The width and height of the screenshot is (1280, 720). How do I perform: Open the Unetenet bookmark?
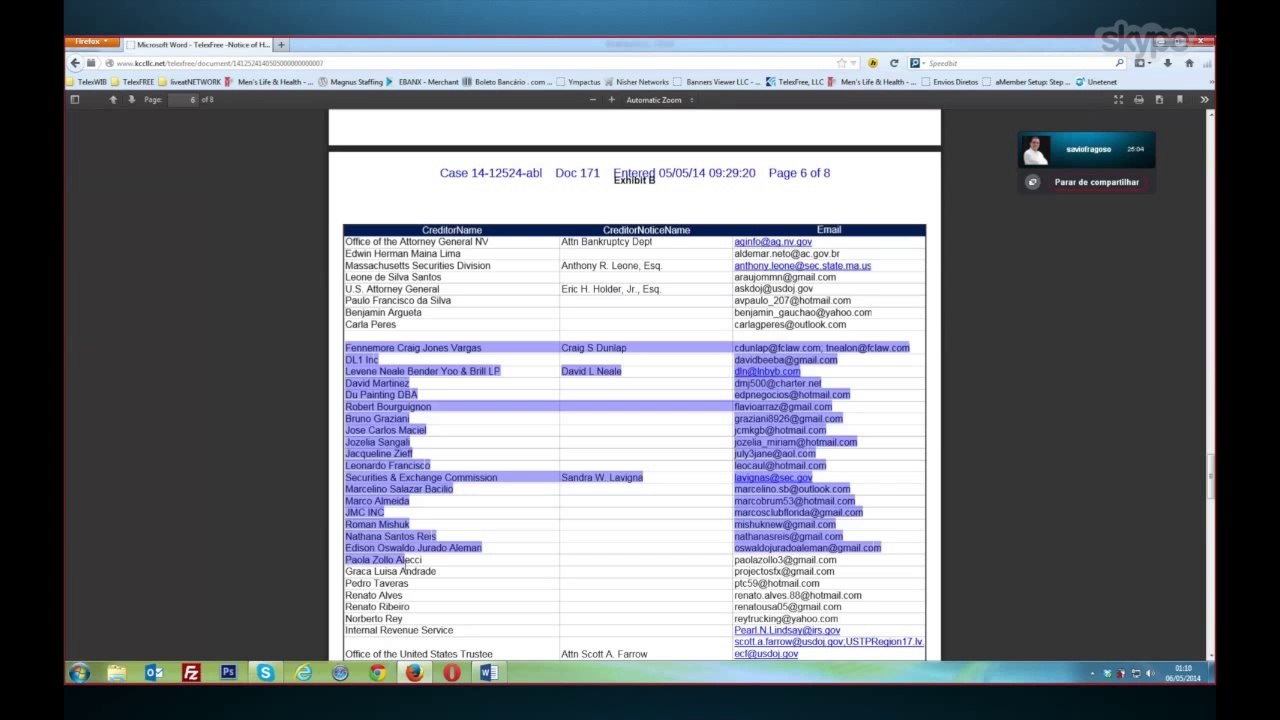coord(1096,82)
